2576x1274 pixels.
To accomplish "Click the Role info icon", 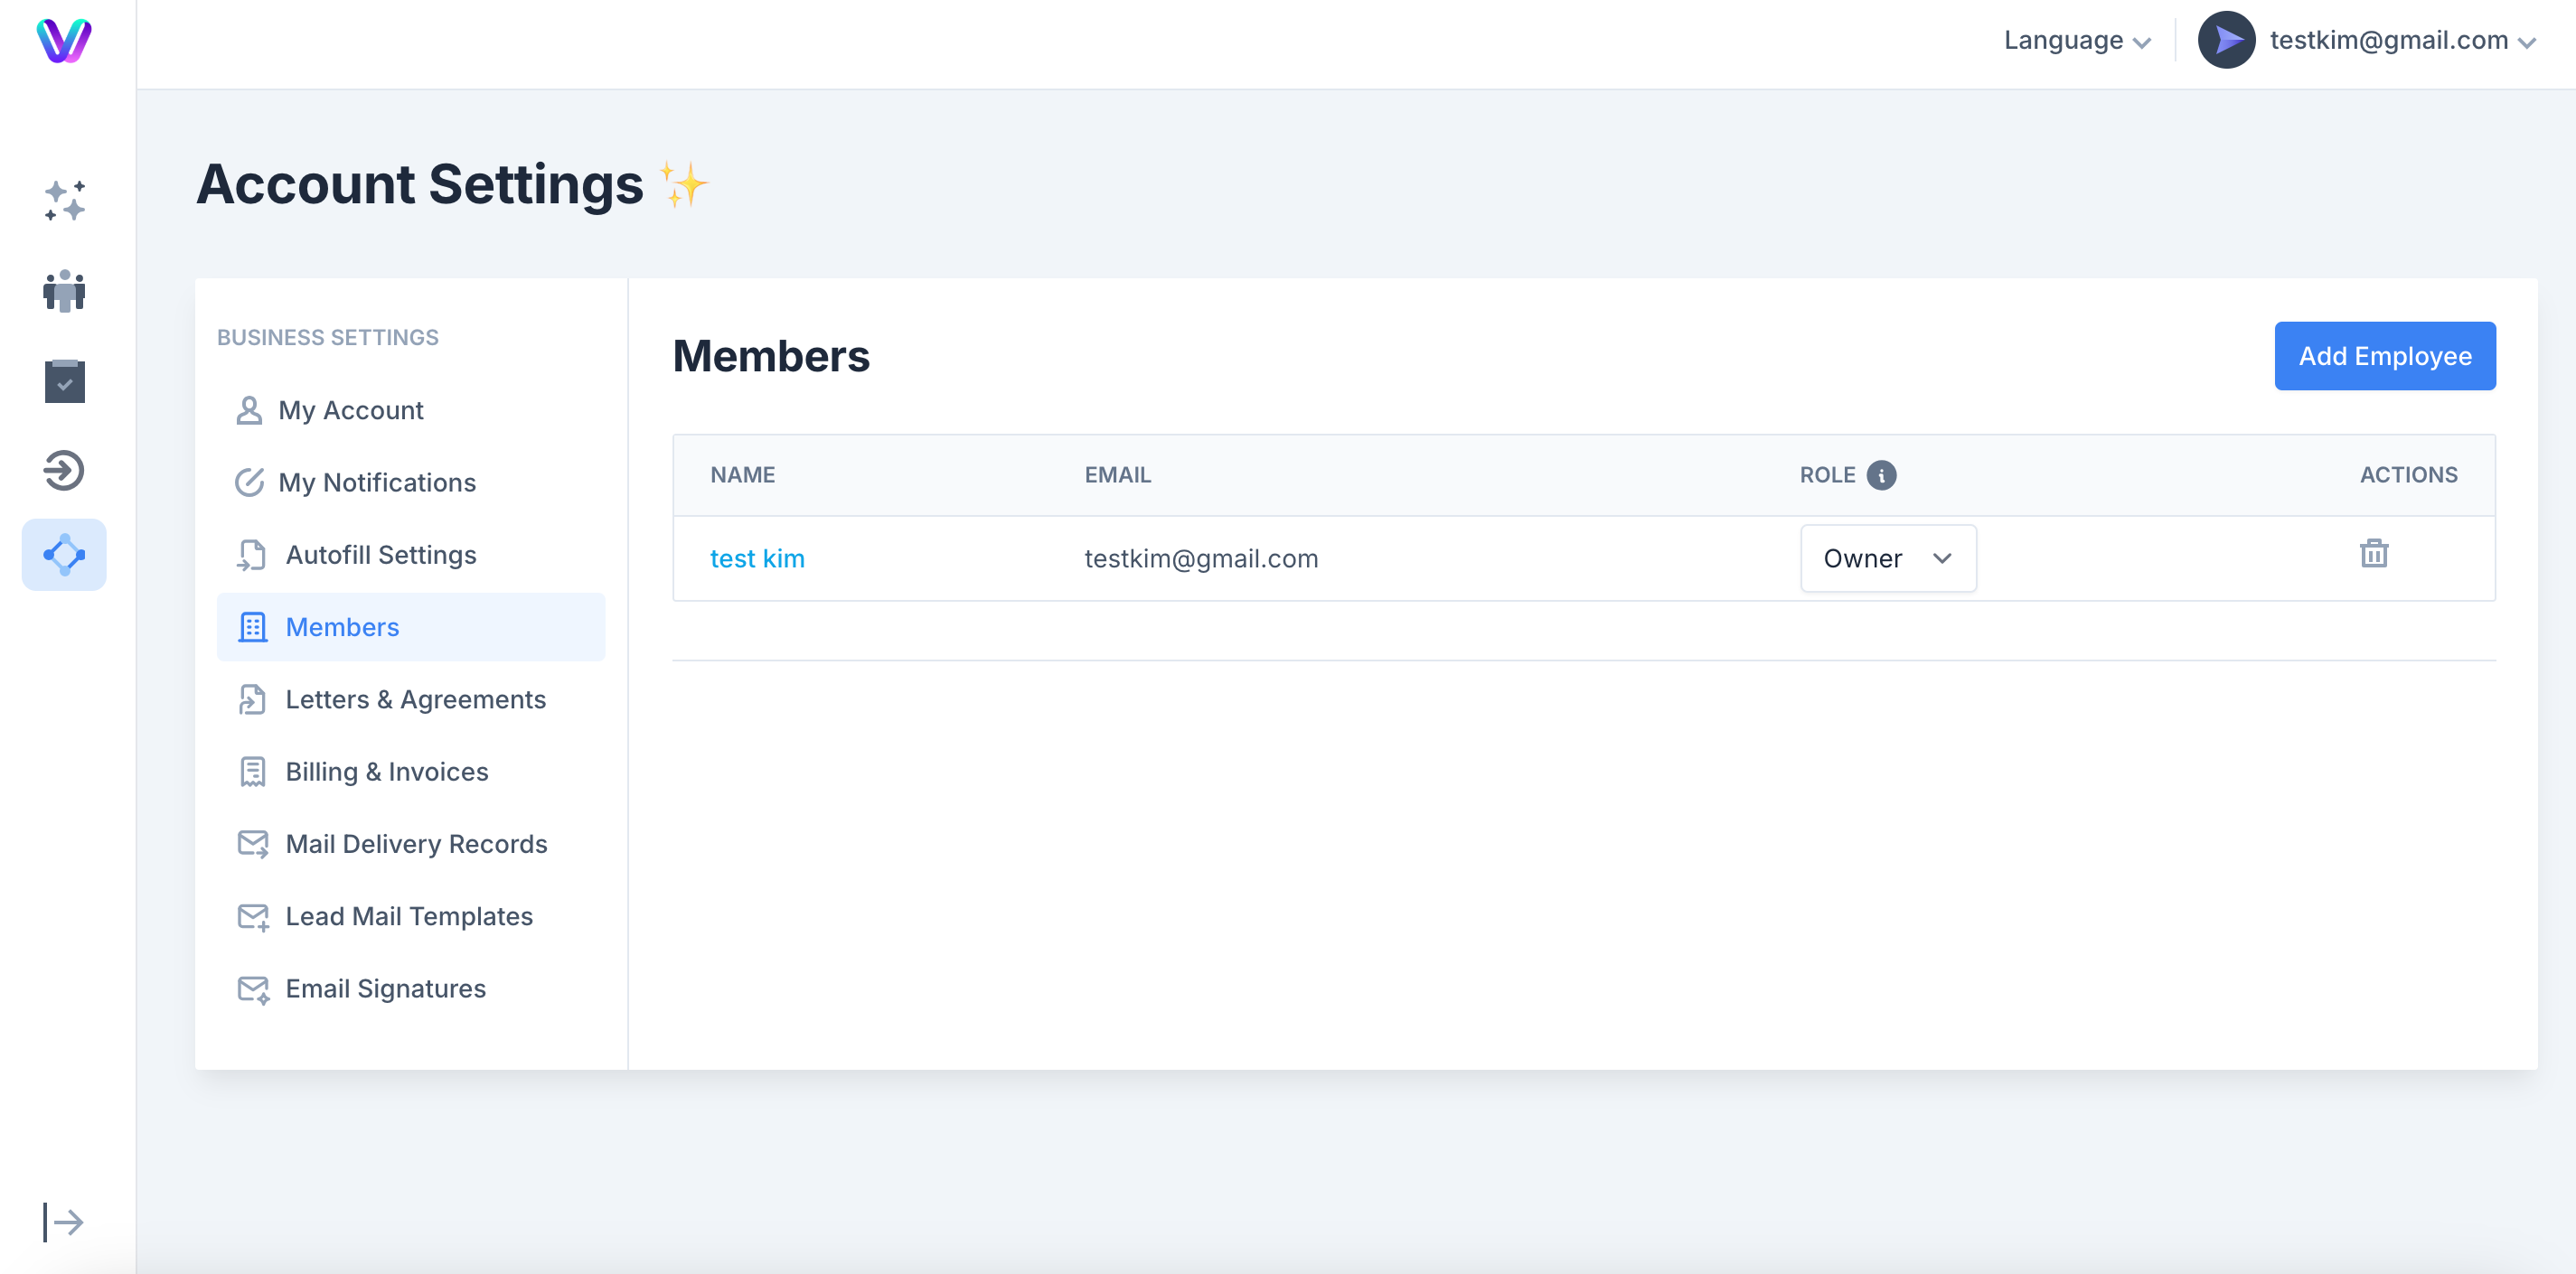I will [x=1881, y=475].
